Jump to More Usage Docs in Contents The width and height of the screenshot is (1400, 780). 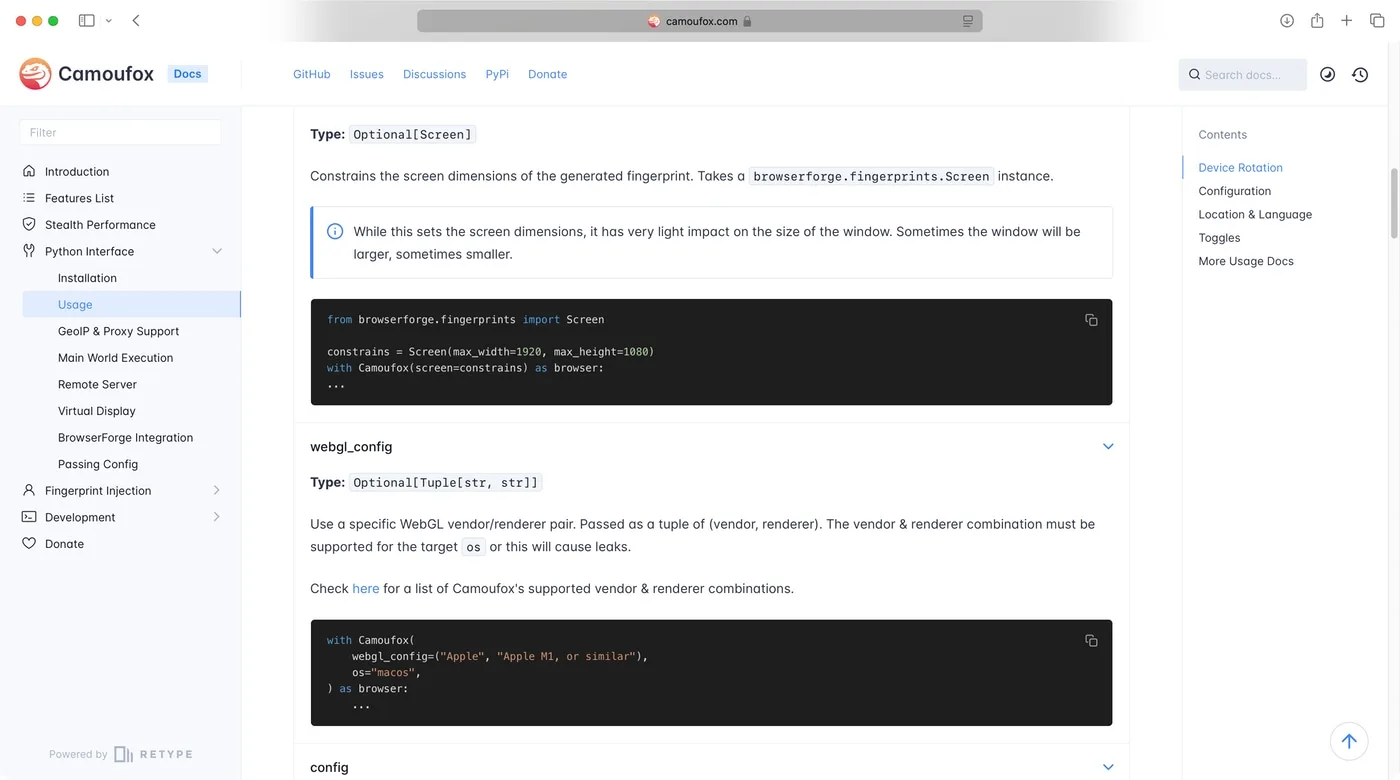coord(1246,261)
